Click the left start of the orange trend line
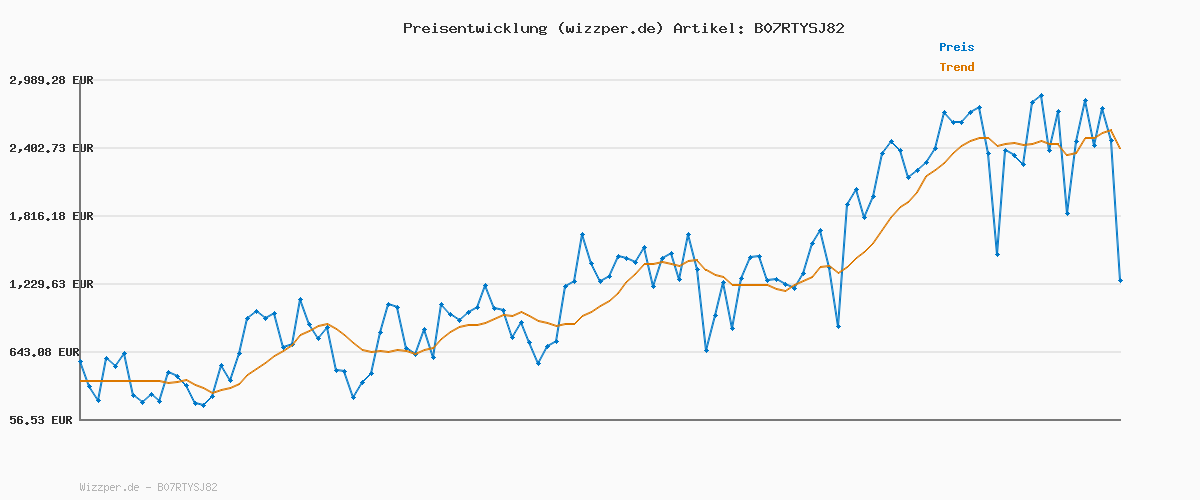Viewport: 1200px width, 500px height. click(x=81, y=381)
